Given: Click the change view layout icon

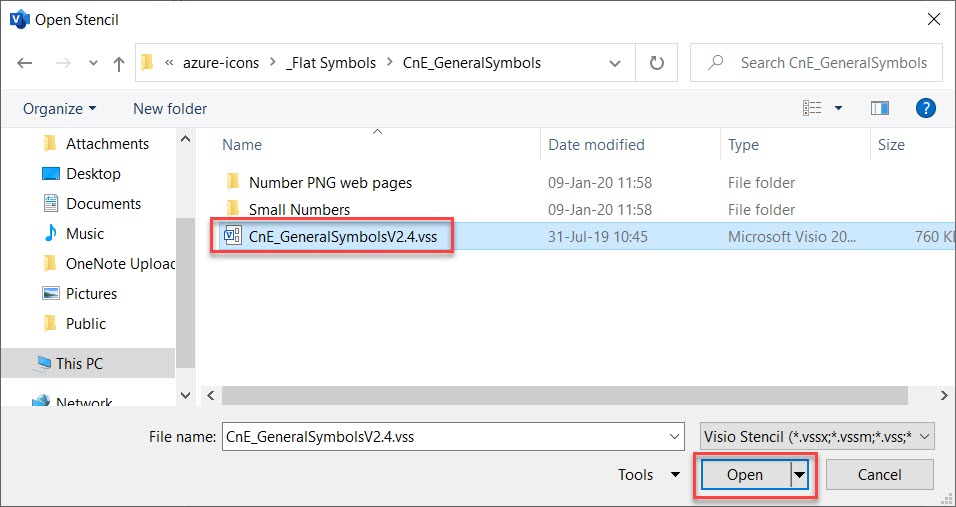Looking at the screenshot, I should click(x=813, y=108).
